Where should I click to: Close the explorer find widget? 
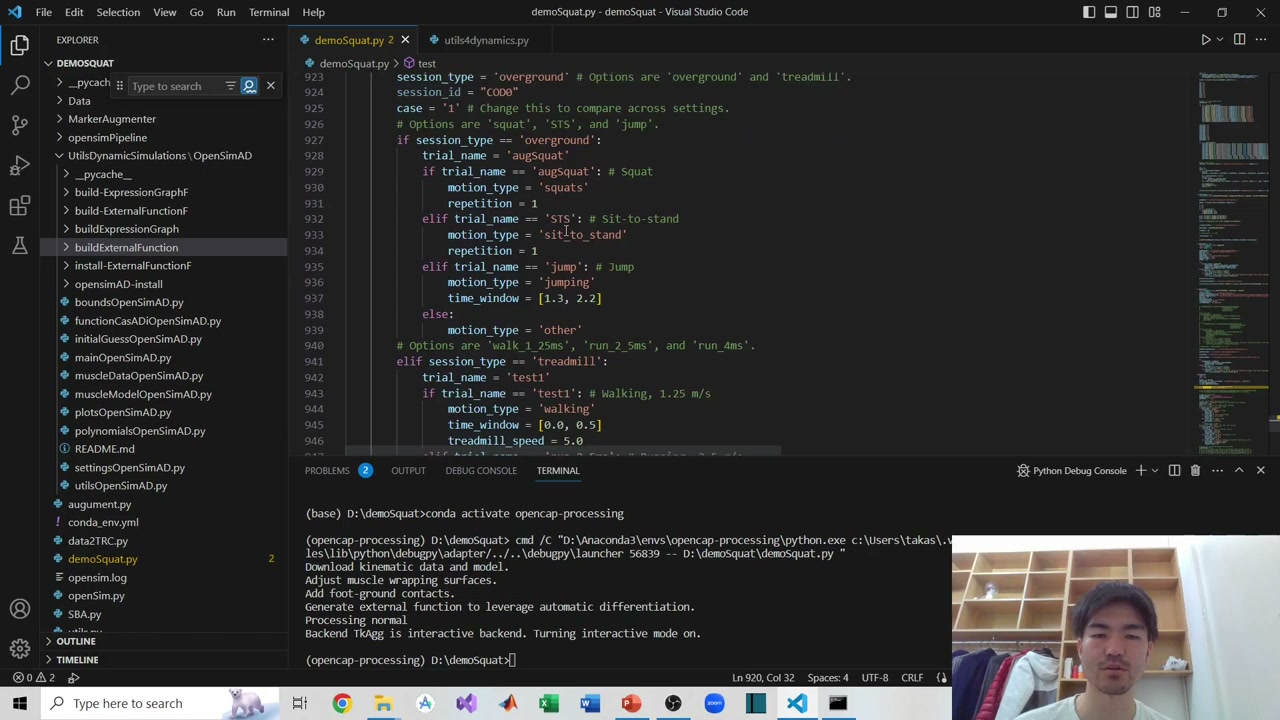(x=270, y=86)
